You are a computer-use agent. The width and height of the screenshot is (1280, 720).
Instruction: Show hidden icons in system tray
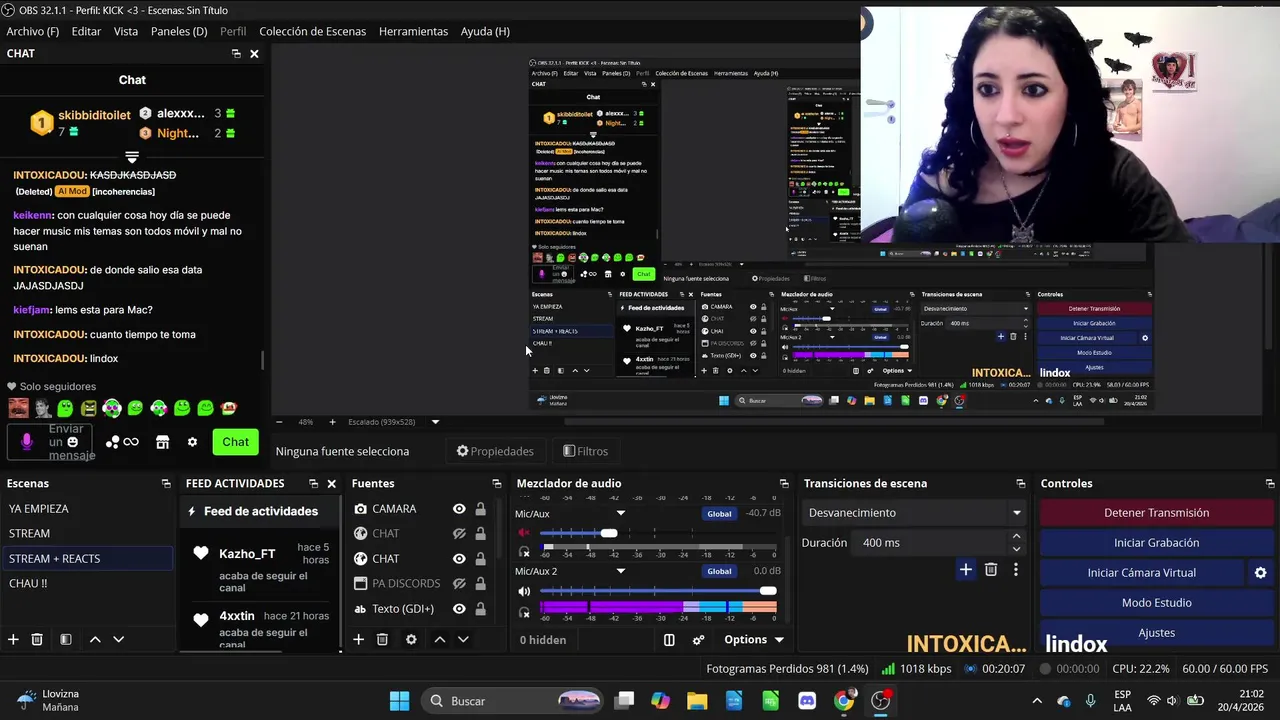[1037, 701]
